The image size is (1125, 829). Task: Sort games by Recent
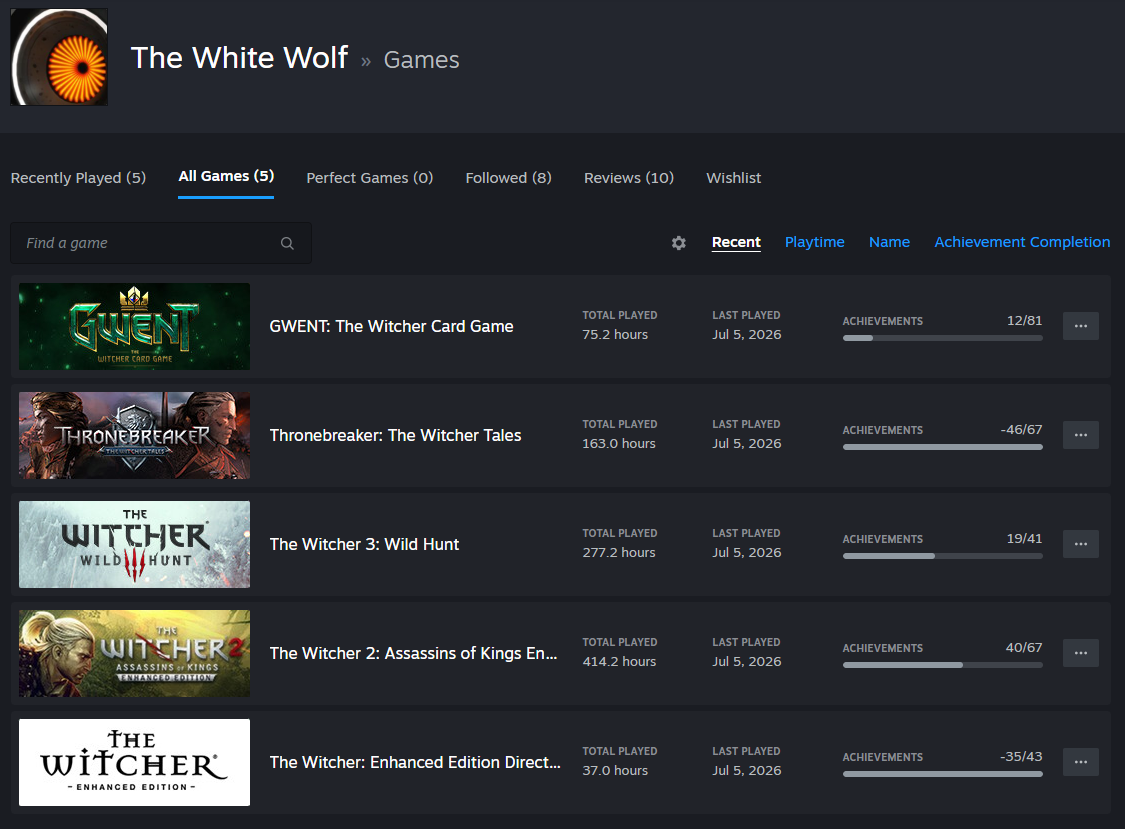pyautogui.click(x=736, y=243)
